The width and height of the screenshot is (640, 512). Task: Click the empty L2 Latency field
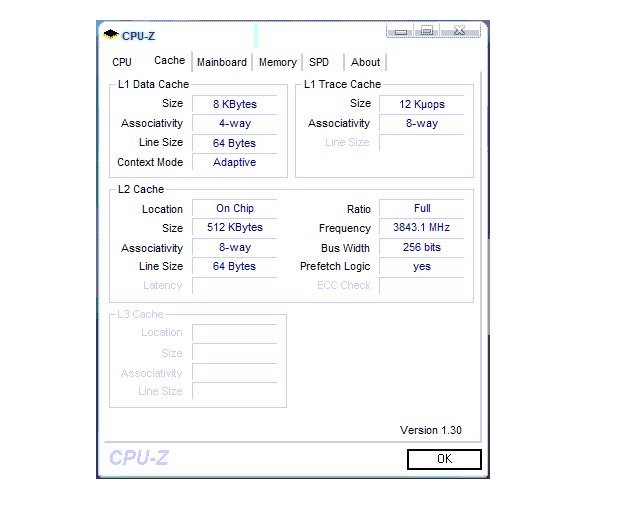click(235, 285)
